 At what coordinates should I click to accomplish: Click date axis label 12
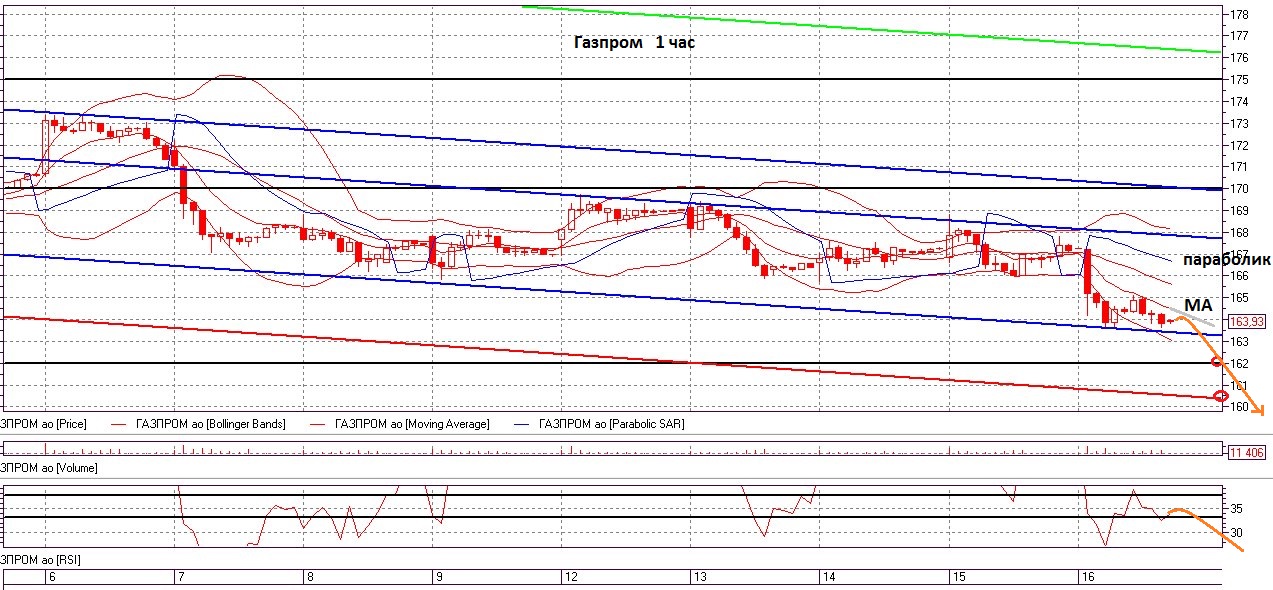(x=570, y=578)
